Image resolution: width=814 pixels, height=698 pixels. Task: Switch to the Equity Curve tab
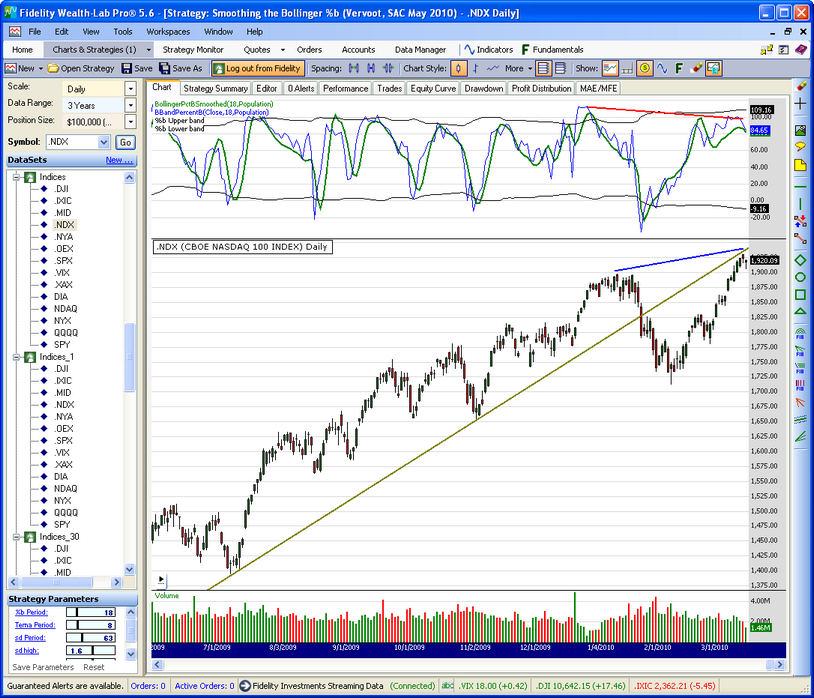[432, 88]
